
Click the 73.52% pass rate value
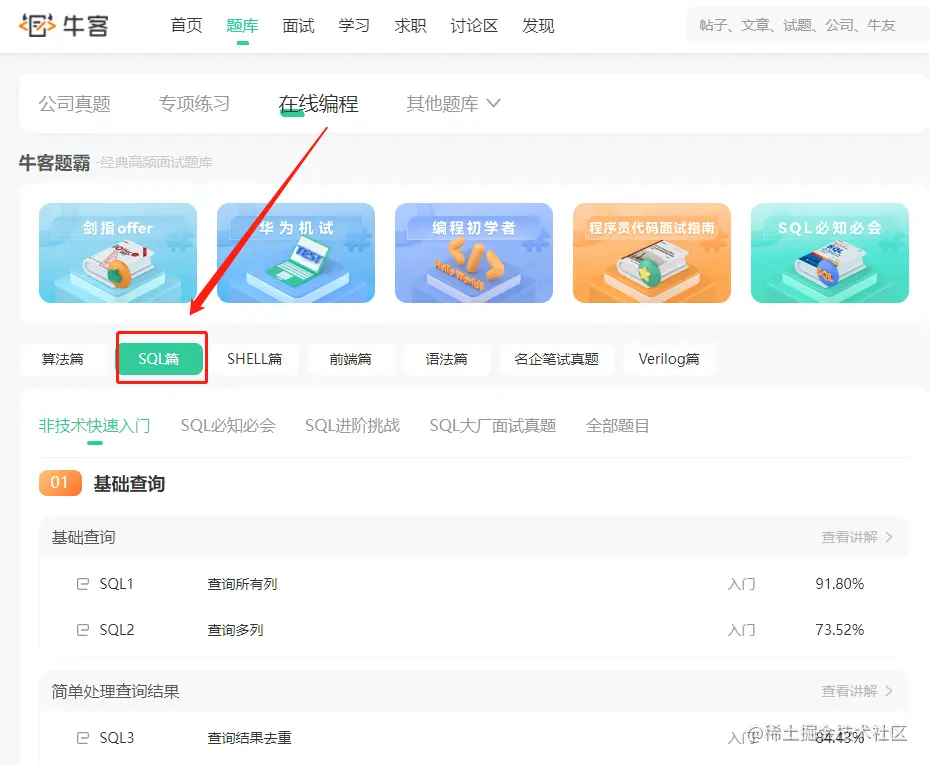pyautogui.click(x=840, y=630)
